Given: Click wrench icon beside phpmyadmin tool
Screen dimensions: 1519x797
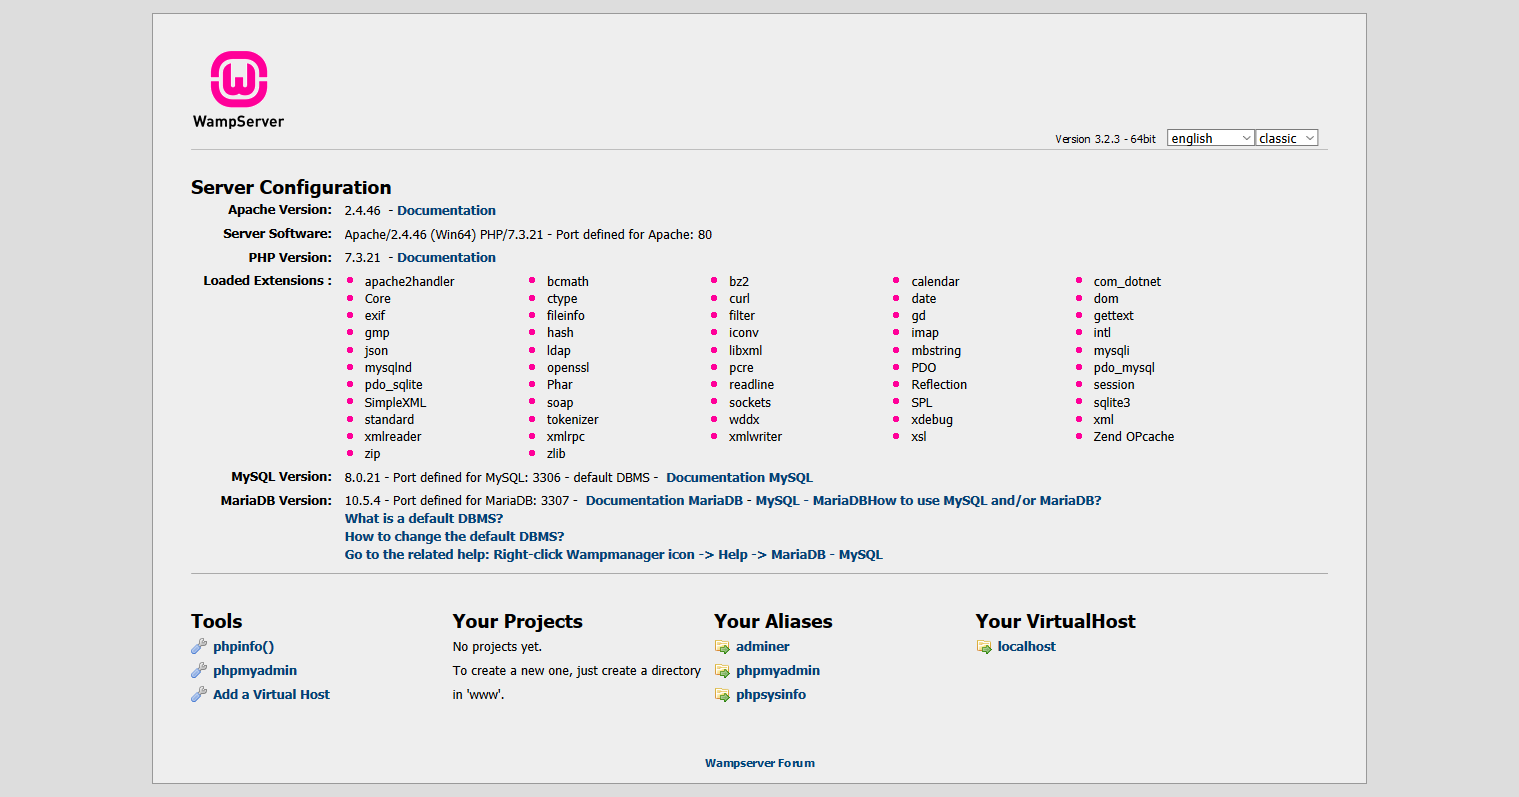Looking at the screenshot, I should click(x=199, y=671).
